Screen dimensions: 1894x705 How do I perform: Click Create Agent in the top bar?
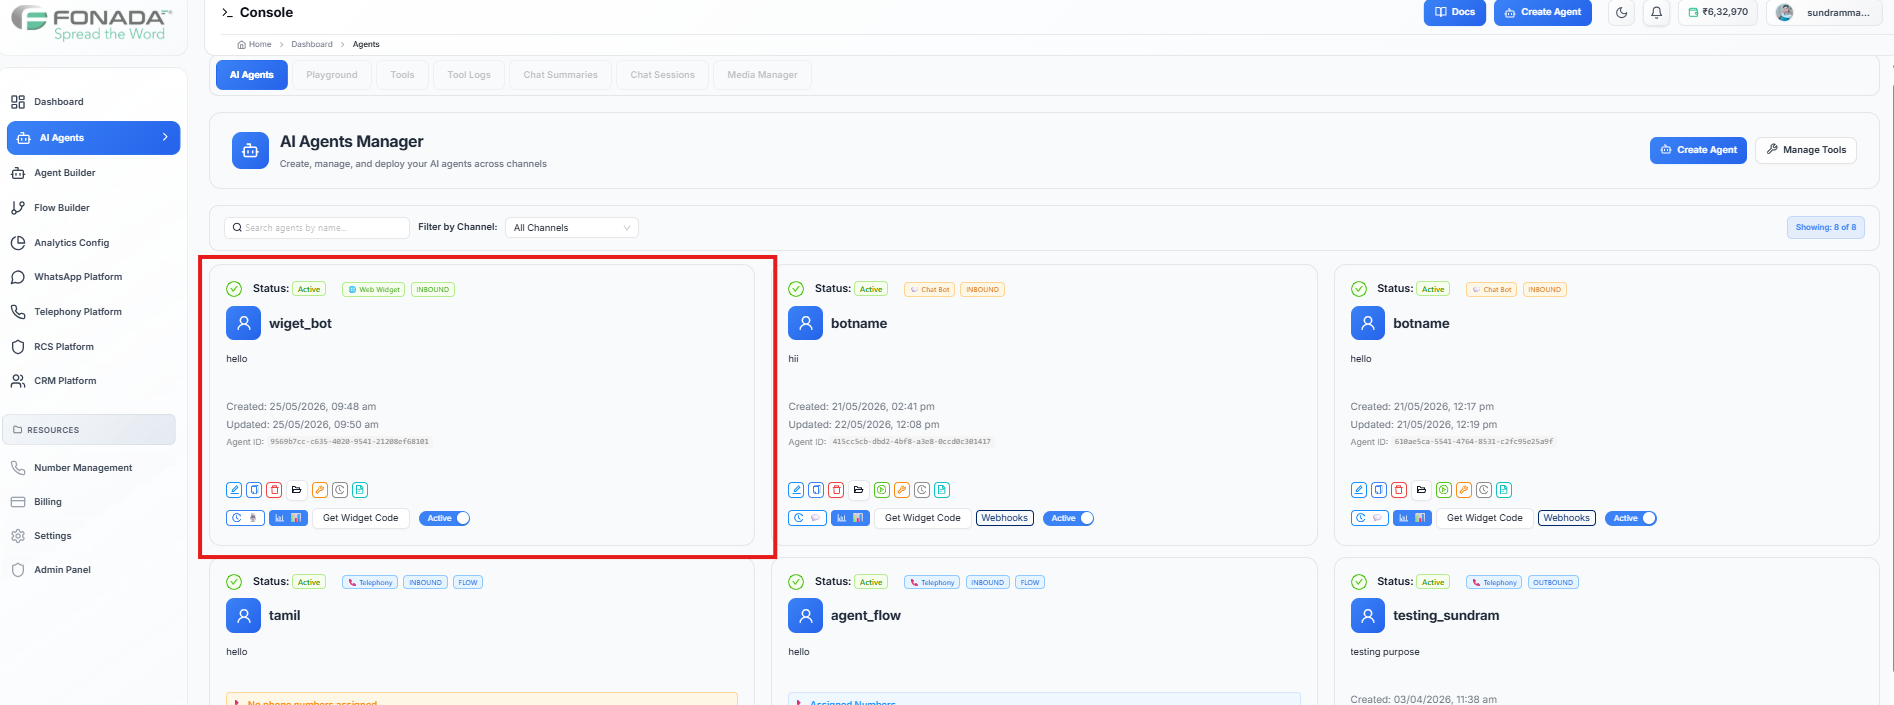[x=1543, y=12]
